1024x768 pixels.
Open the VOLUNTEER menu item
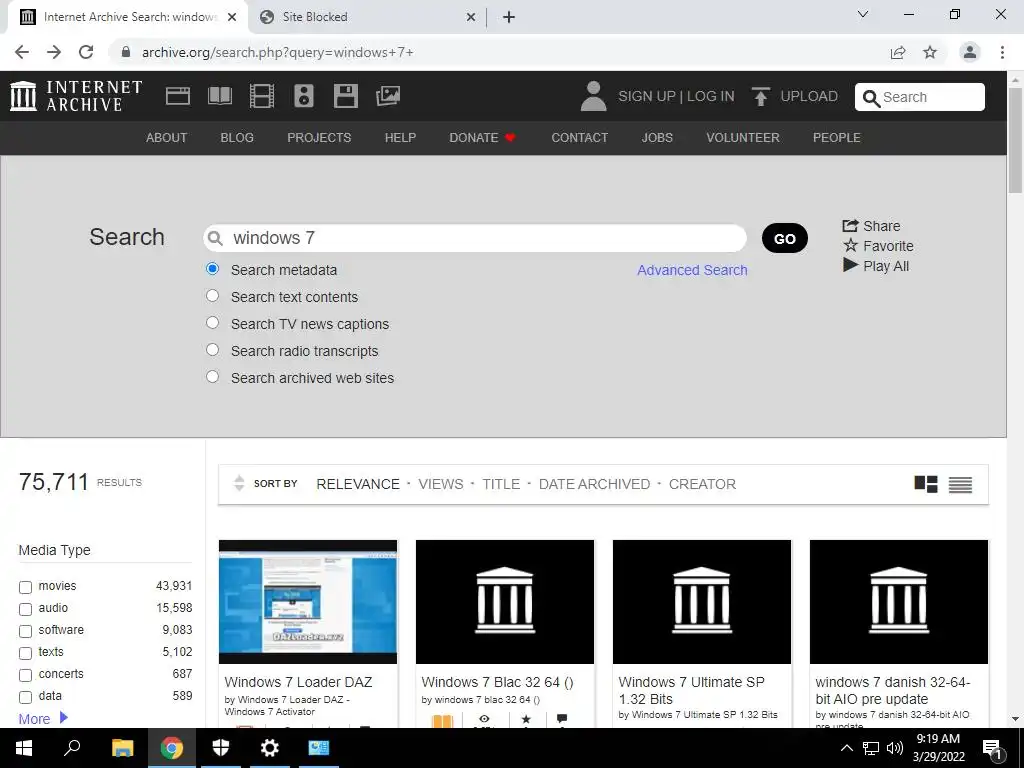click(x=743, y=138)
